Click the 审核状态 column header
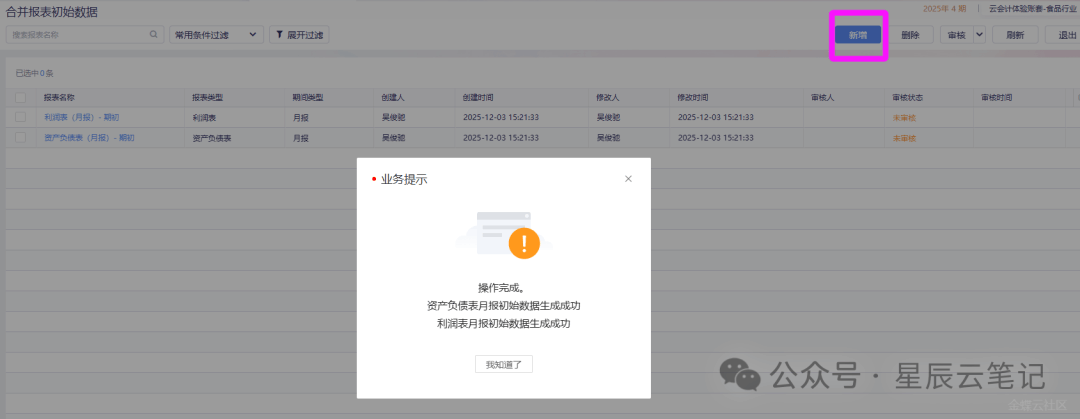 click(x=907, y=98)
